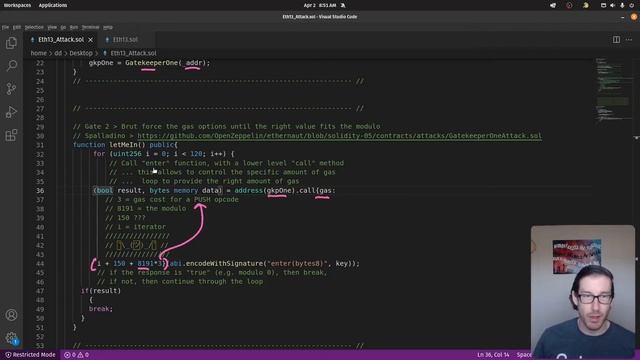Click the notification bell in top bar
This screenshot has height=360, width=640.
343,5
